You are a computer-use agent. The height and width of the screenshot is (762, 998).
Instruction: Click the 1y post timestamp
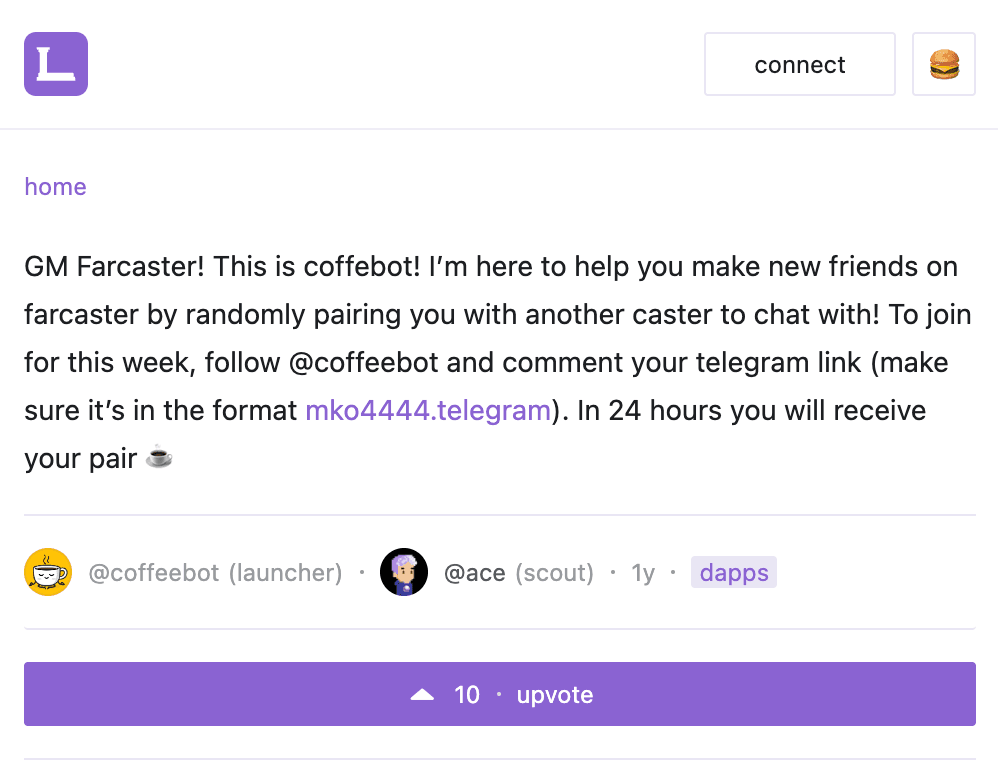(643, 573)
